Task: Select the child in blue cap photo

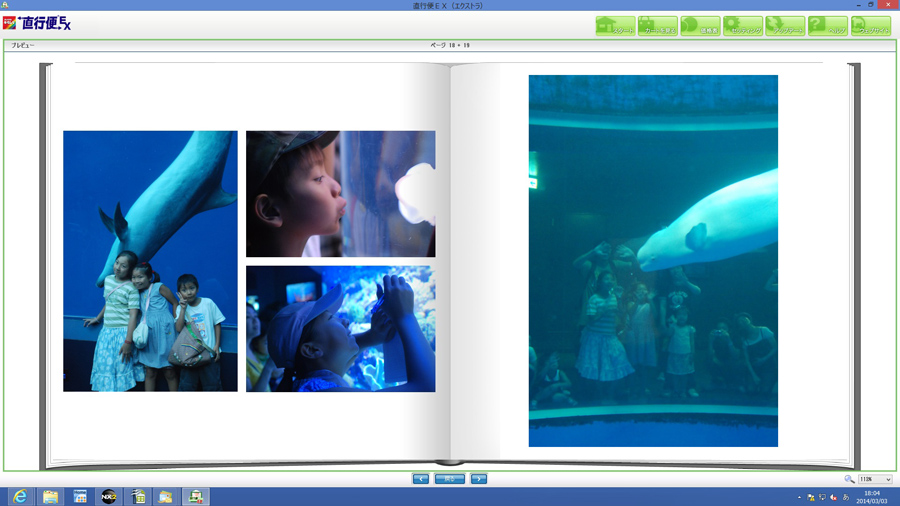Action: (x=340, y=328)
